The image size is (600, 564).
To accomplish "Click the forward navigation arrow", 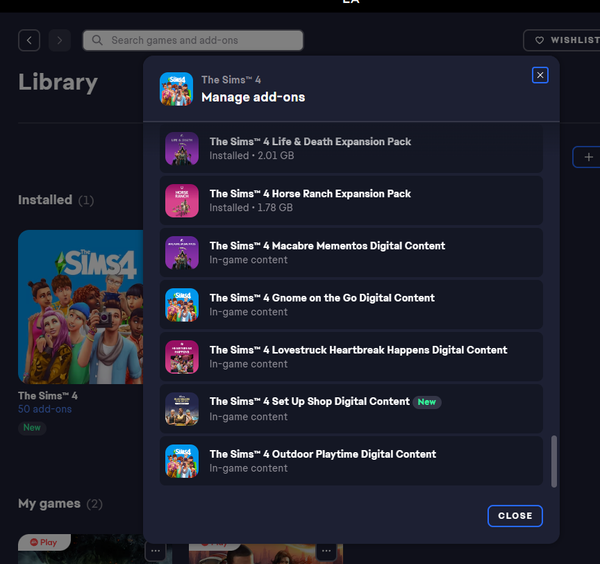I will click(60, 40).
